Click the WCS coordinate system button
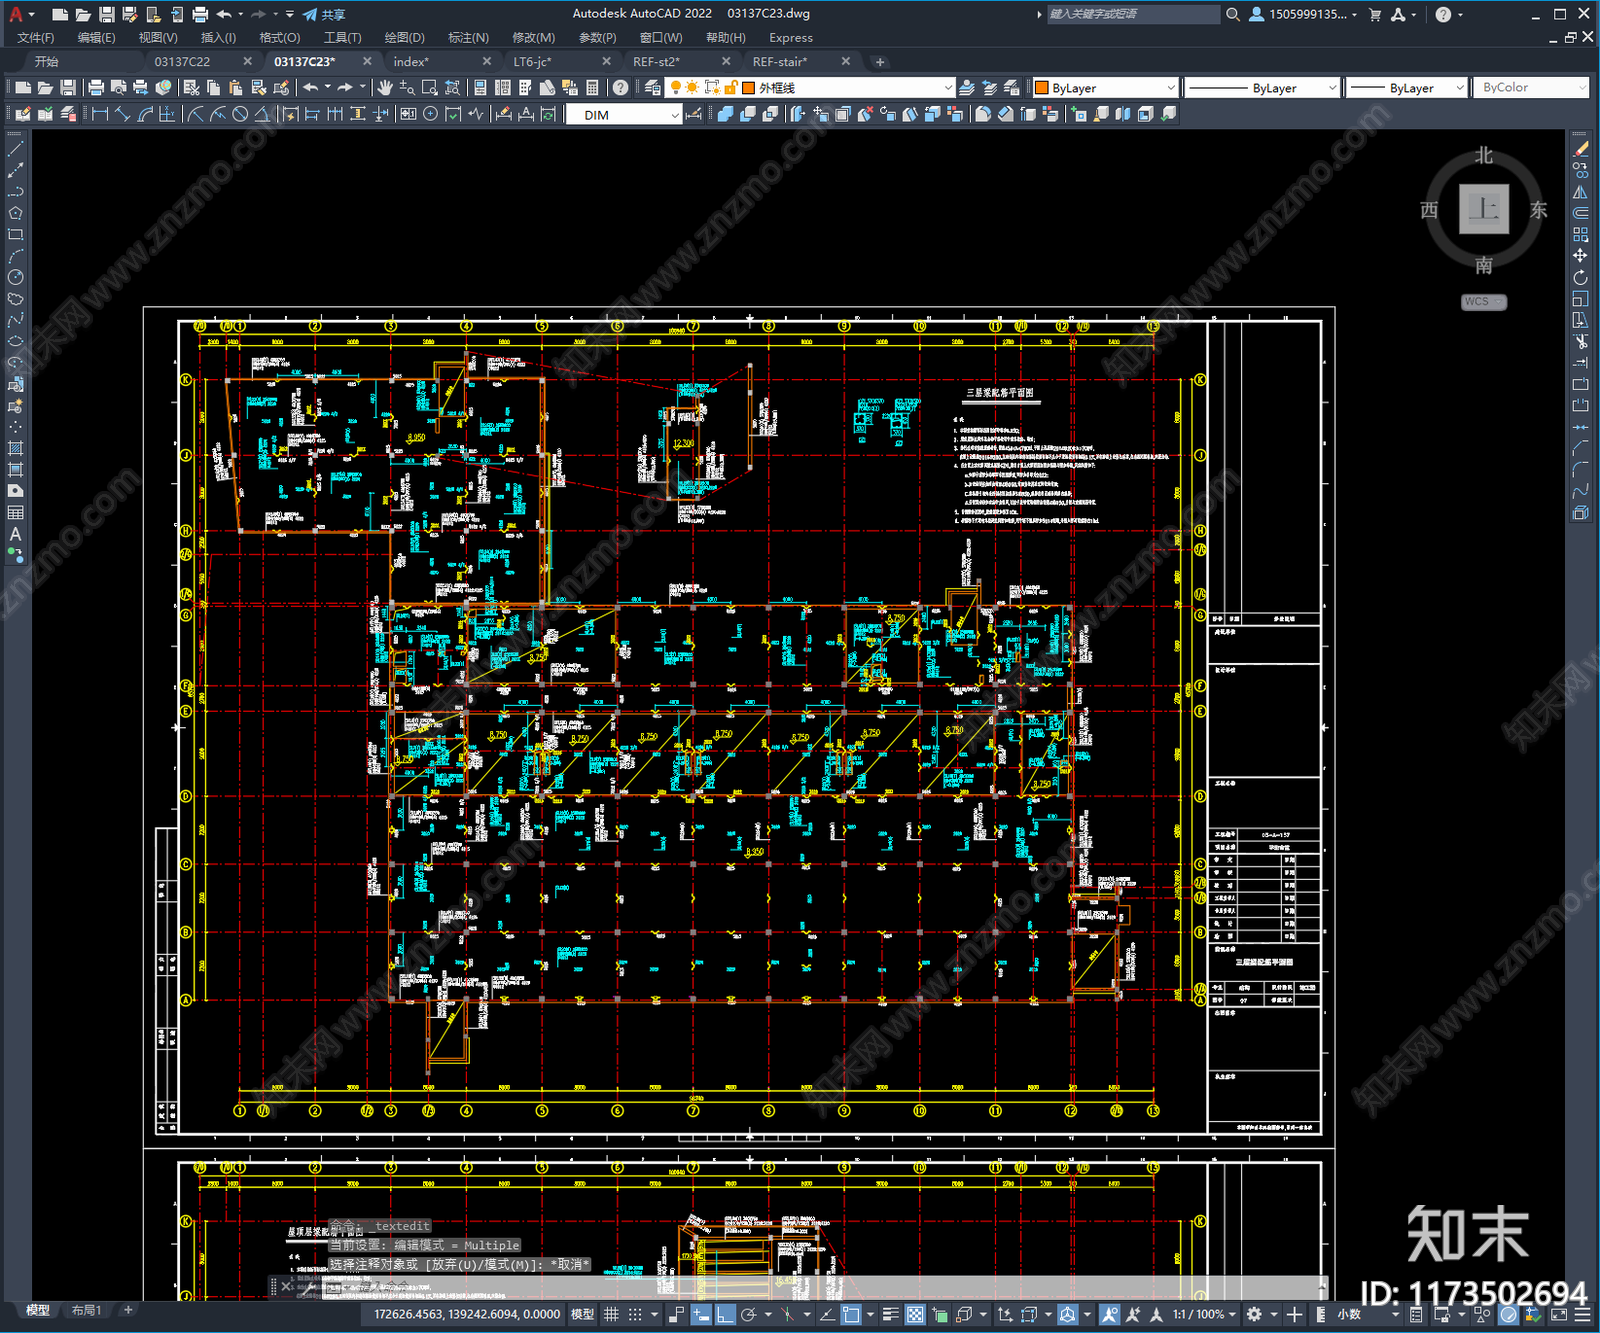 tap(1483, 302)
